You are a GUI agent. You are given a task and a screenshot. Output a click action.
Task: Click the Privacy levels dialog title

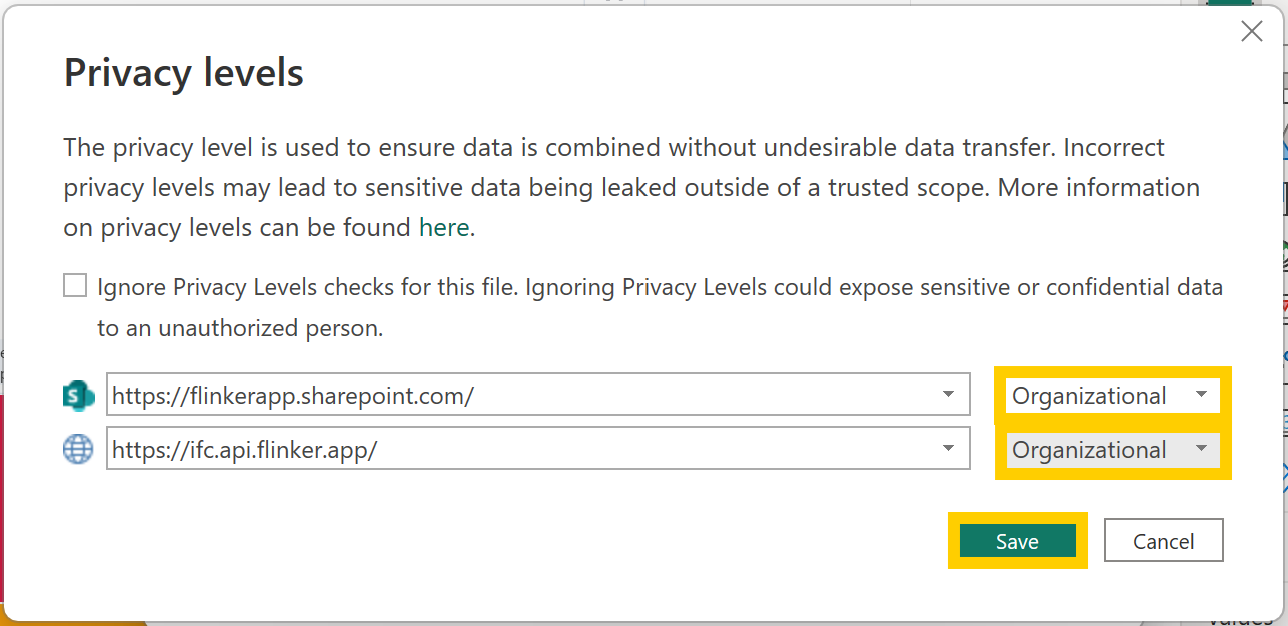(x=183, y=71)
